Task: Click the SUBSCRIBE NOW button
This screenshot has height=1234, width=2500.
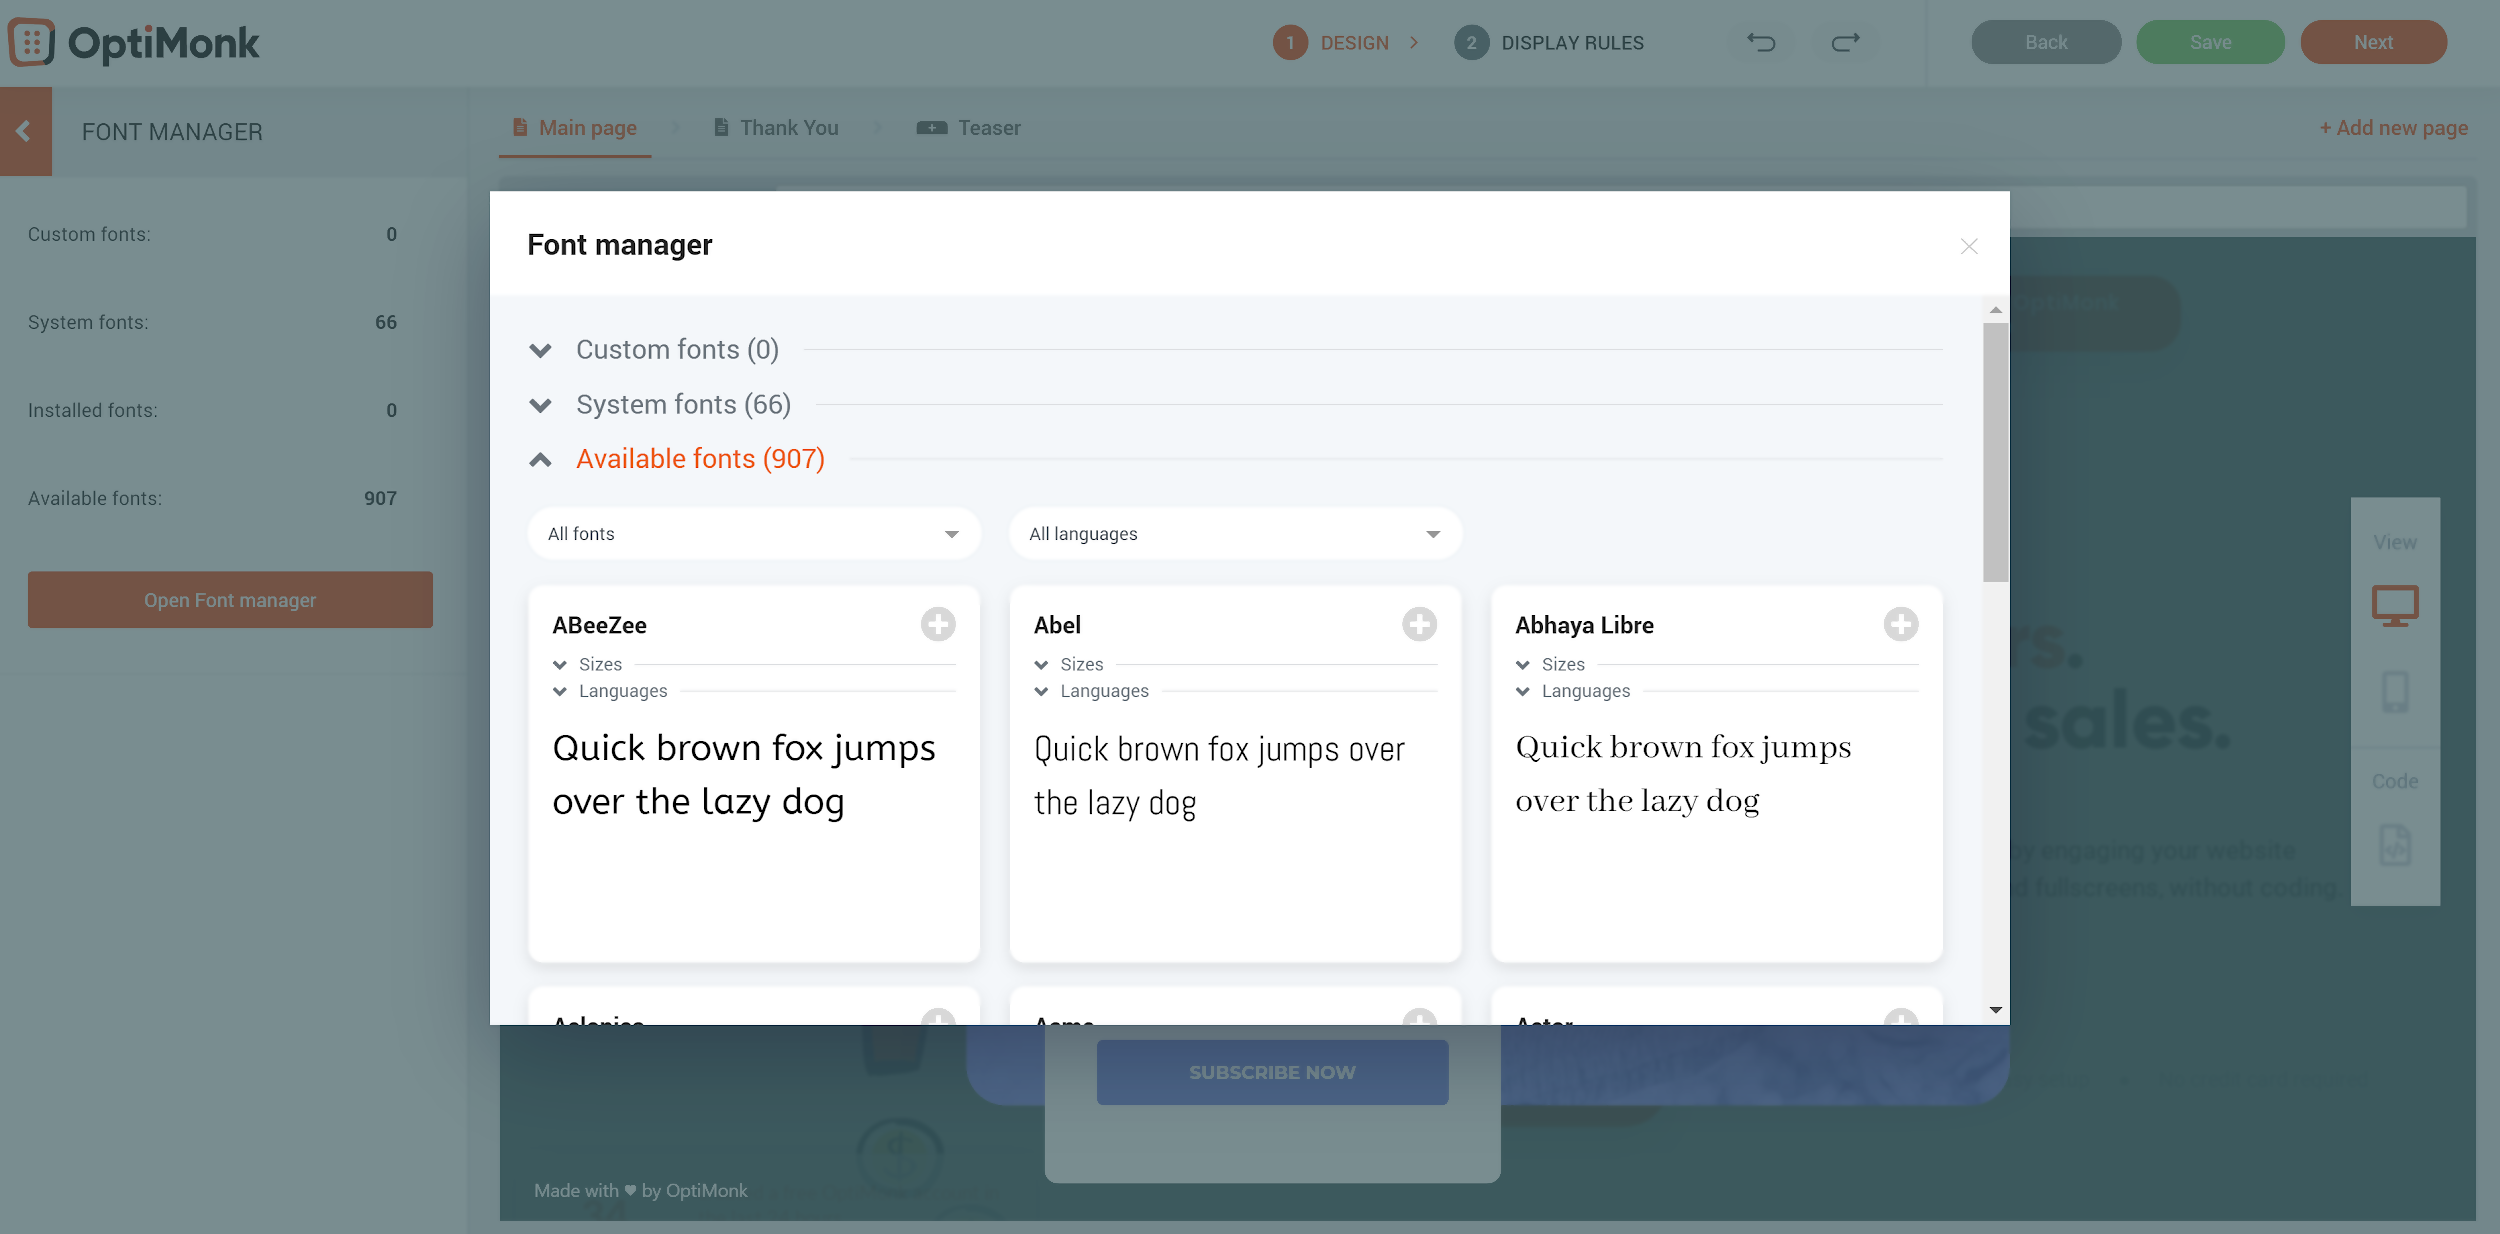Action: pos(1272,1072)
